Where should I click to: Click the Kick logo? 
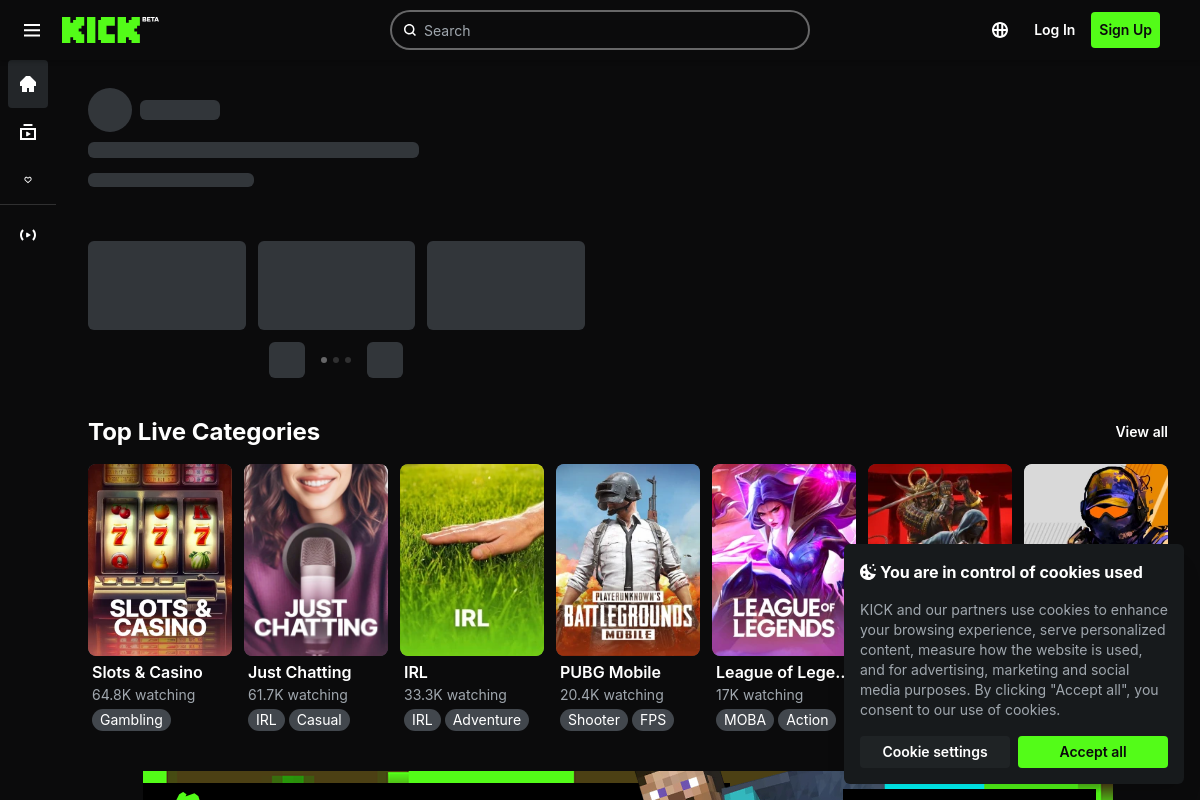(x=110, y=30)
